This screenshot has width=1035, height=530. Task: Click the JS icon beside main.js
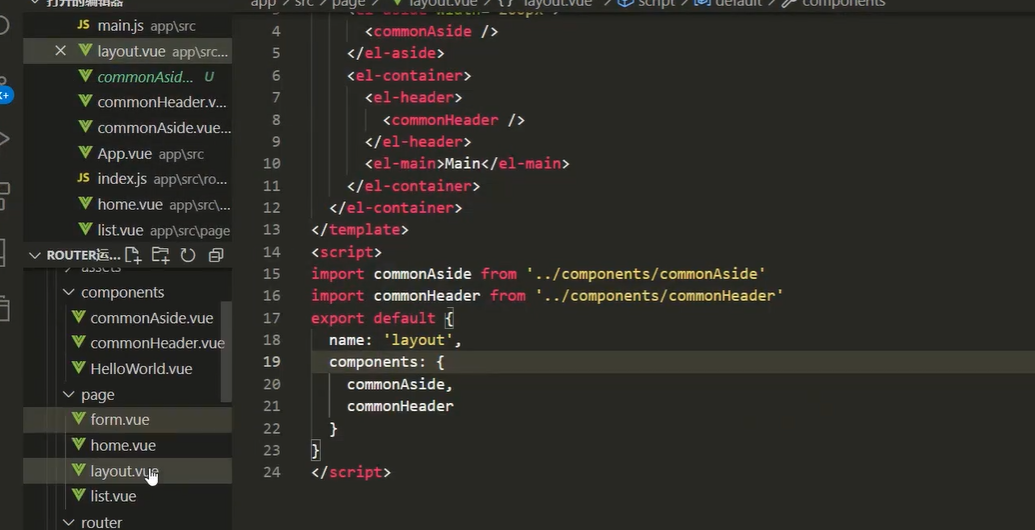tap(83, 25)
